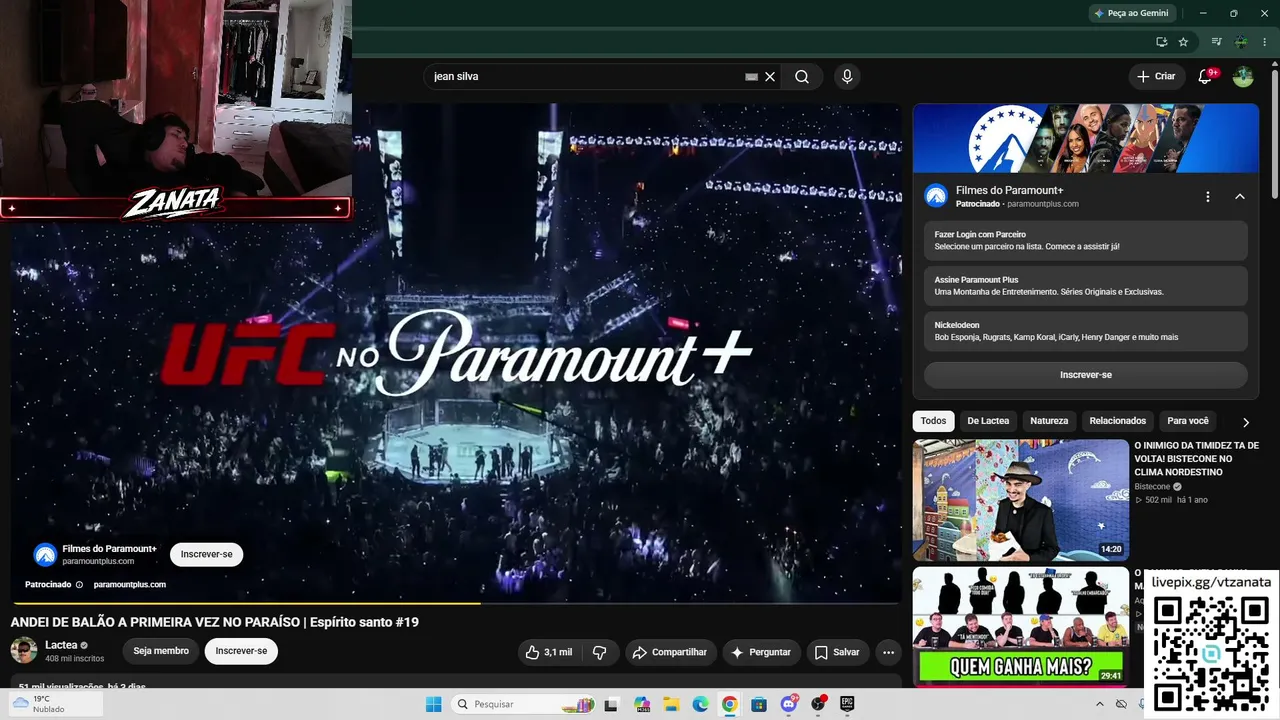Open the Windows Start menu
Screen dimensions: 1280x720
tap(433, 704)
